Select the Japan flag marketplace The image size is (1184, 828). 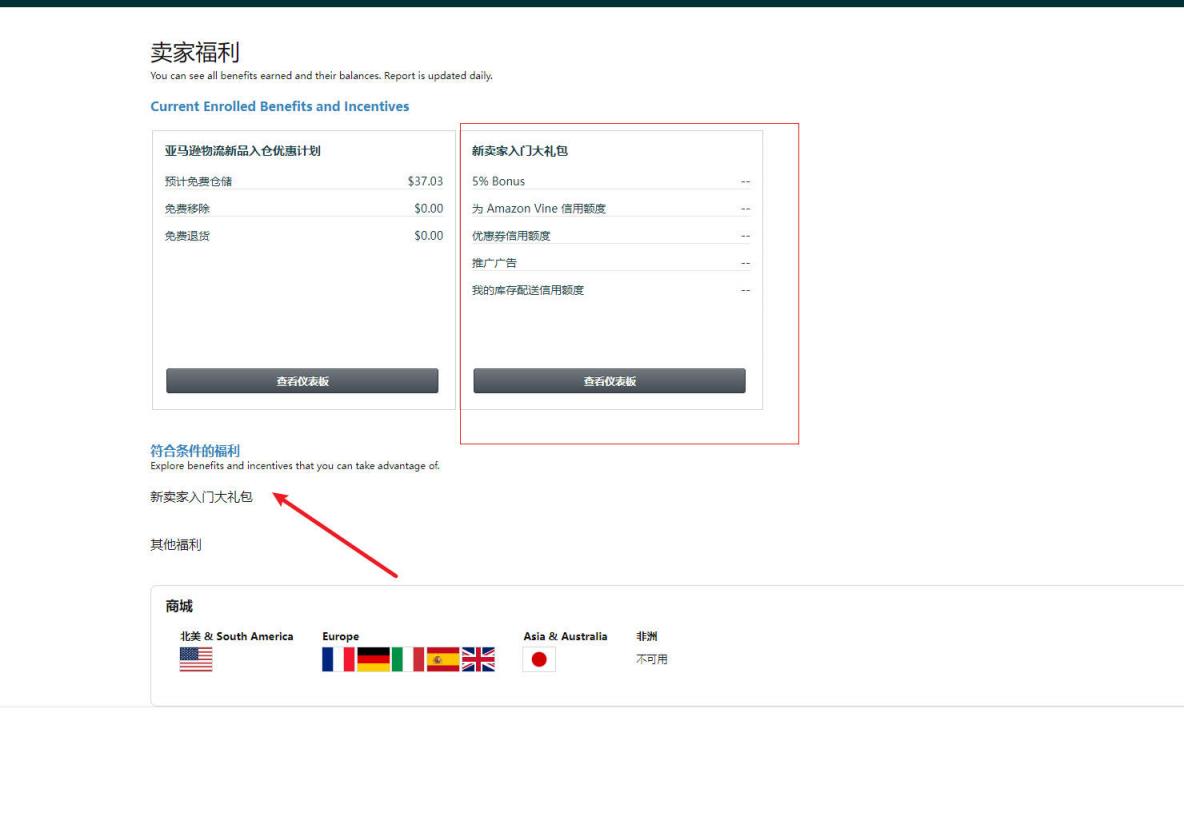pyautogui.click(x=539, y=659)
